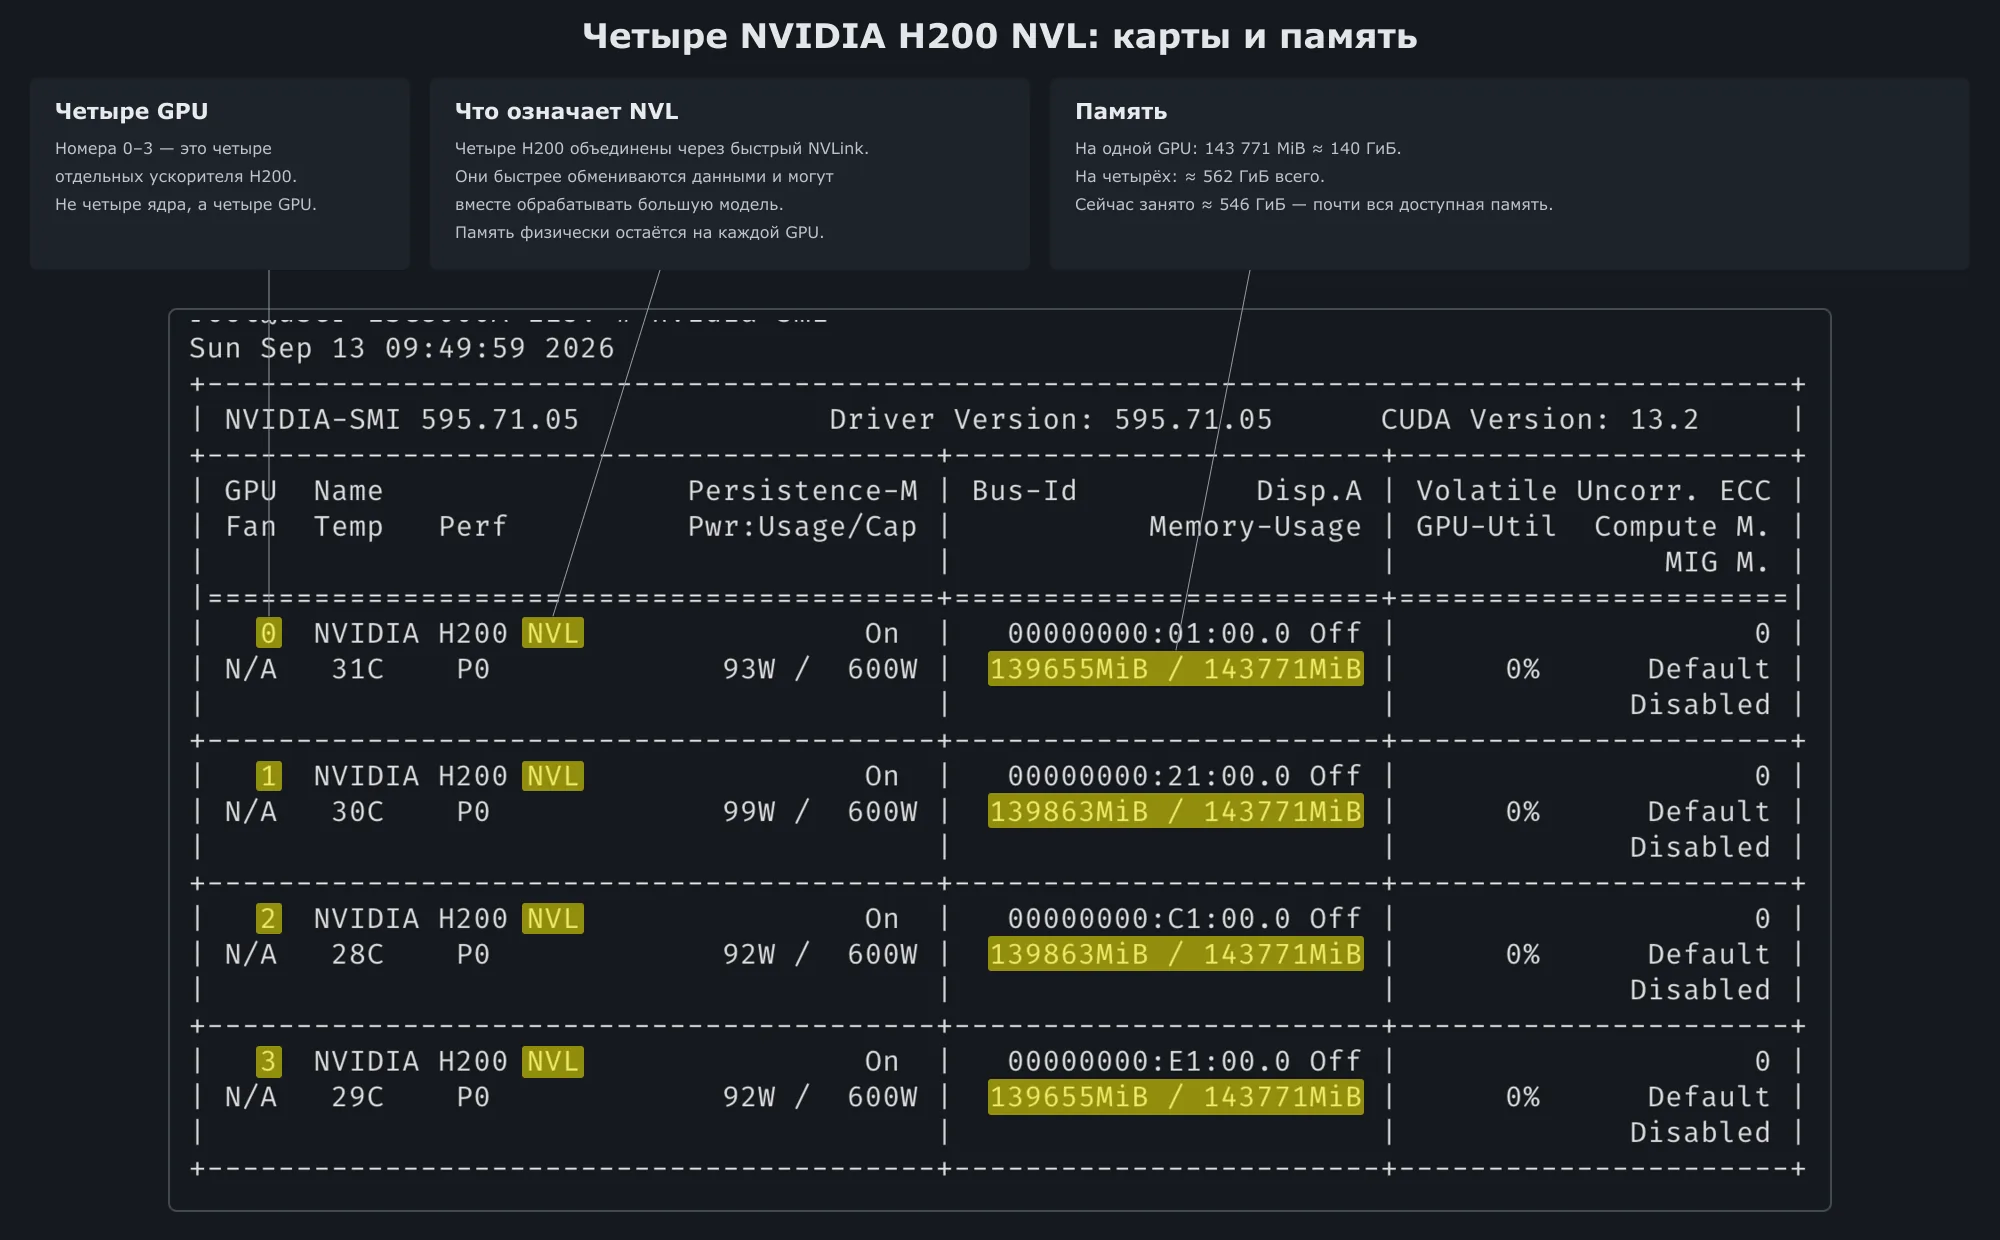Click the "MIG M." column header
Screen dimensions: 2000x1240
(x=1717, y=562)
